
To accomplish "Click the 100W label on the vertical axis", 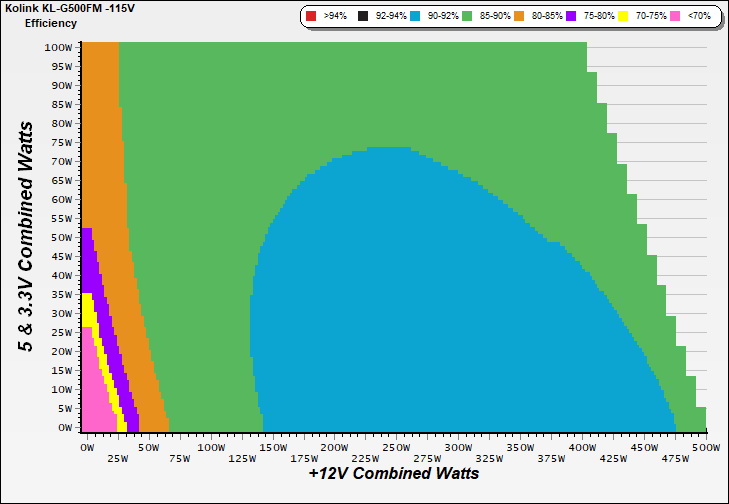I will coord(59,47).
